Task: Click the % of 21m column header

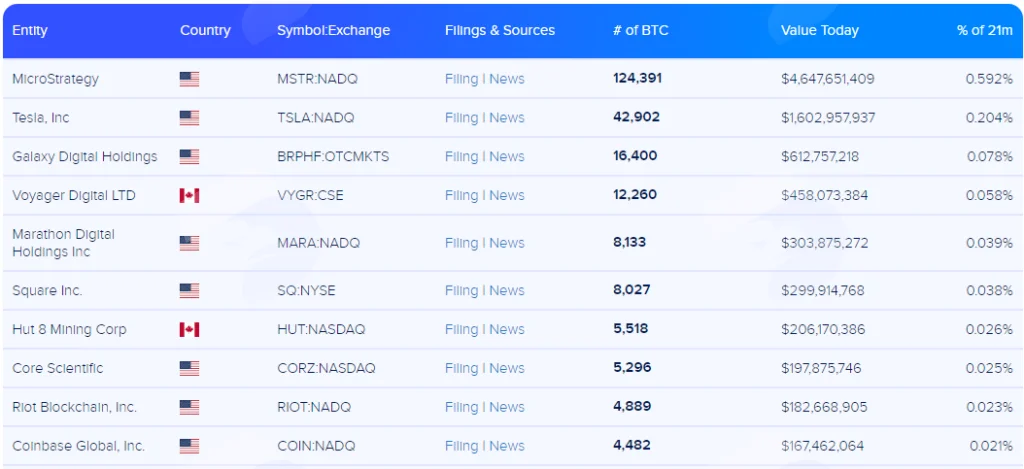Action: tap(985, 30)
